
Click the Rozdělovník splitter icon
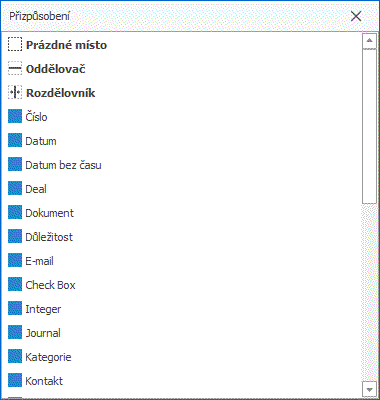coord(15,93)
